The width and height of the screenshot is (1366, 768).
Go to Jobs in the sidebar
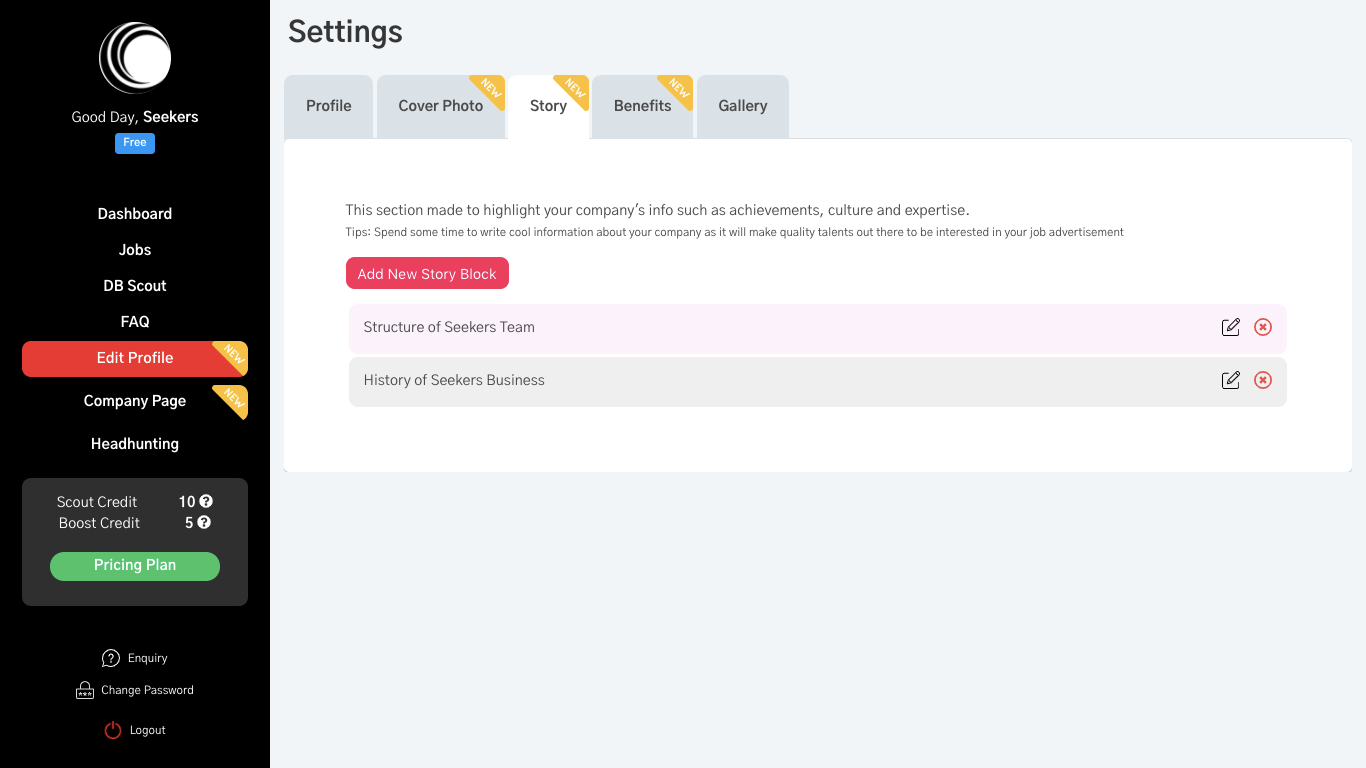pyautogui.click(x=135, y=250)
